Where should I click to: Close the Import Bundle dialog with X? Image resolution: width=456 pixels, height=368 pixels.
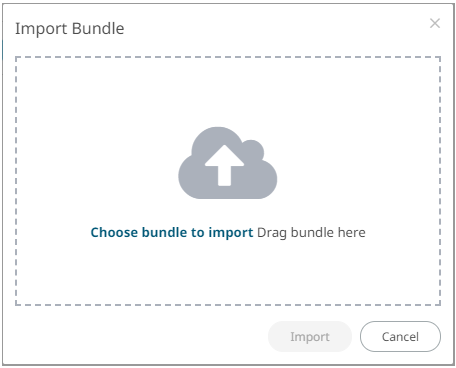(x=435, y=23)
